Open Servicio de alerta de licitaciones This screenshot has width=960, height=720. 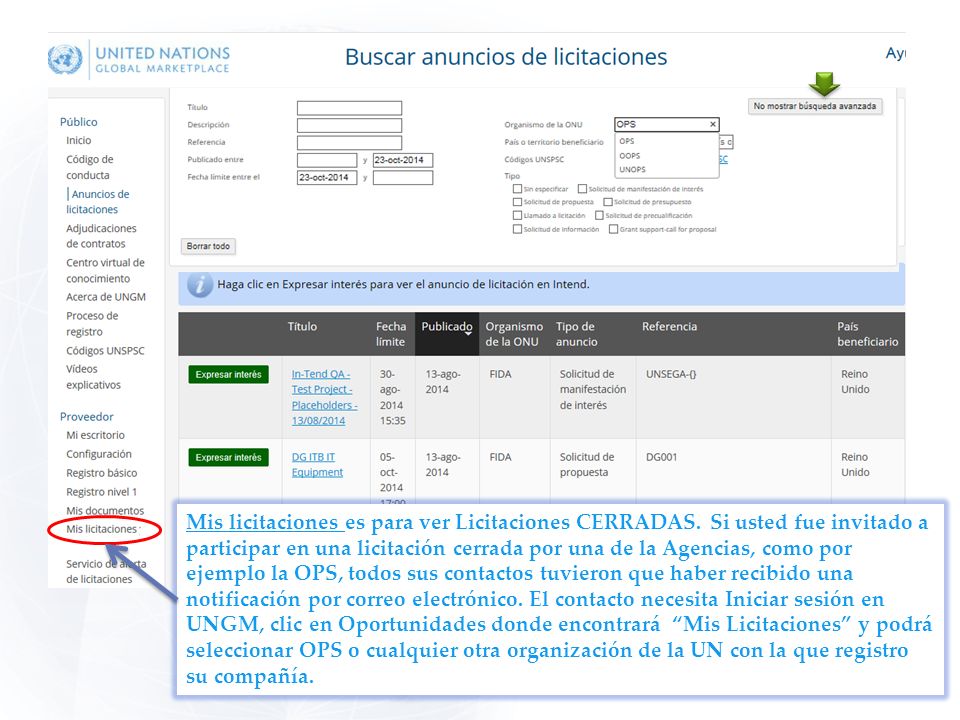106,571
